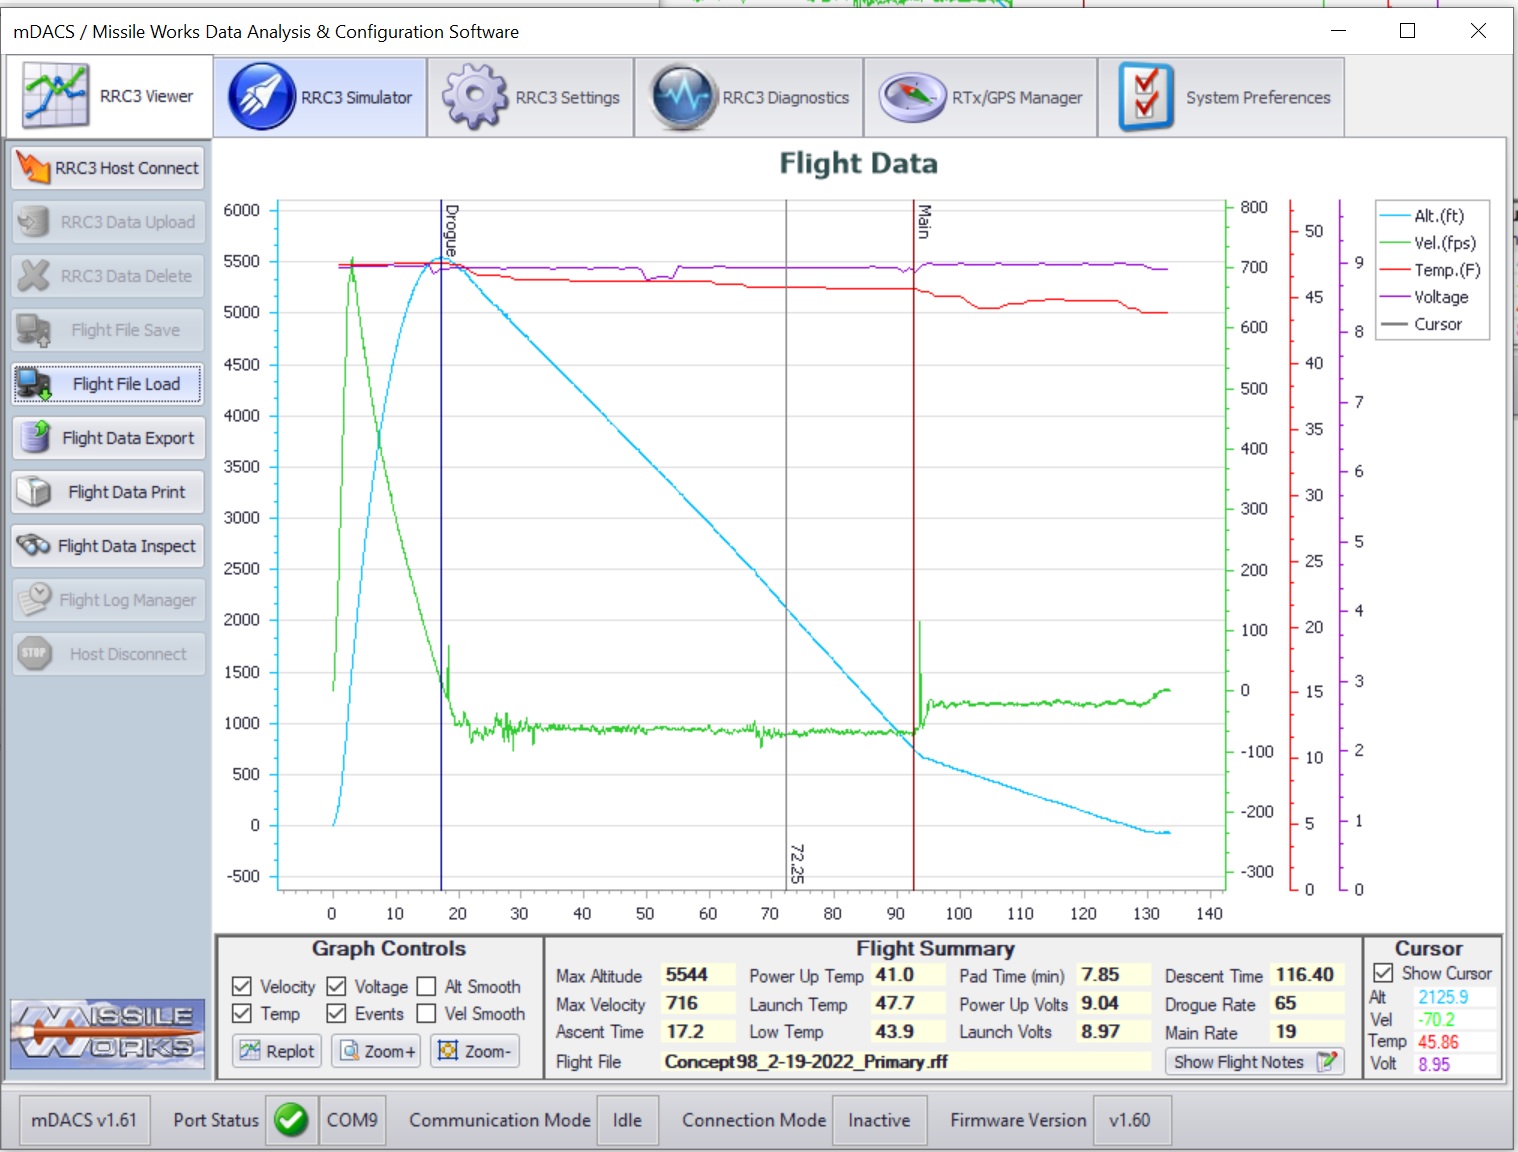Click the green Port Status checkmark
This screenshot has height=1152, width=1518.
[x=291, y=1120]
